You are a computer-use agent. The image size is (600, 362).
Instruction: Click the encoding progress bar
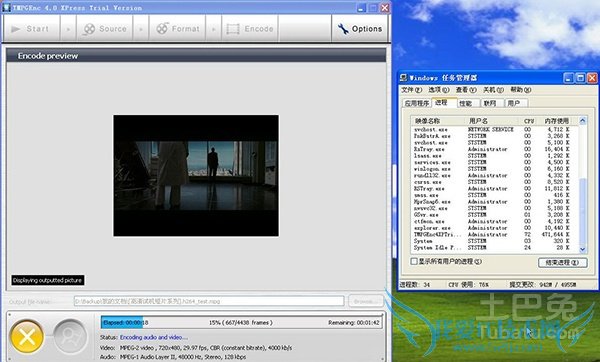coord(241,323)
